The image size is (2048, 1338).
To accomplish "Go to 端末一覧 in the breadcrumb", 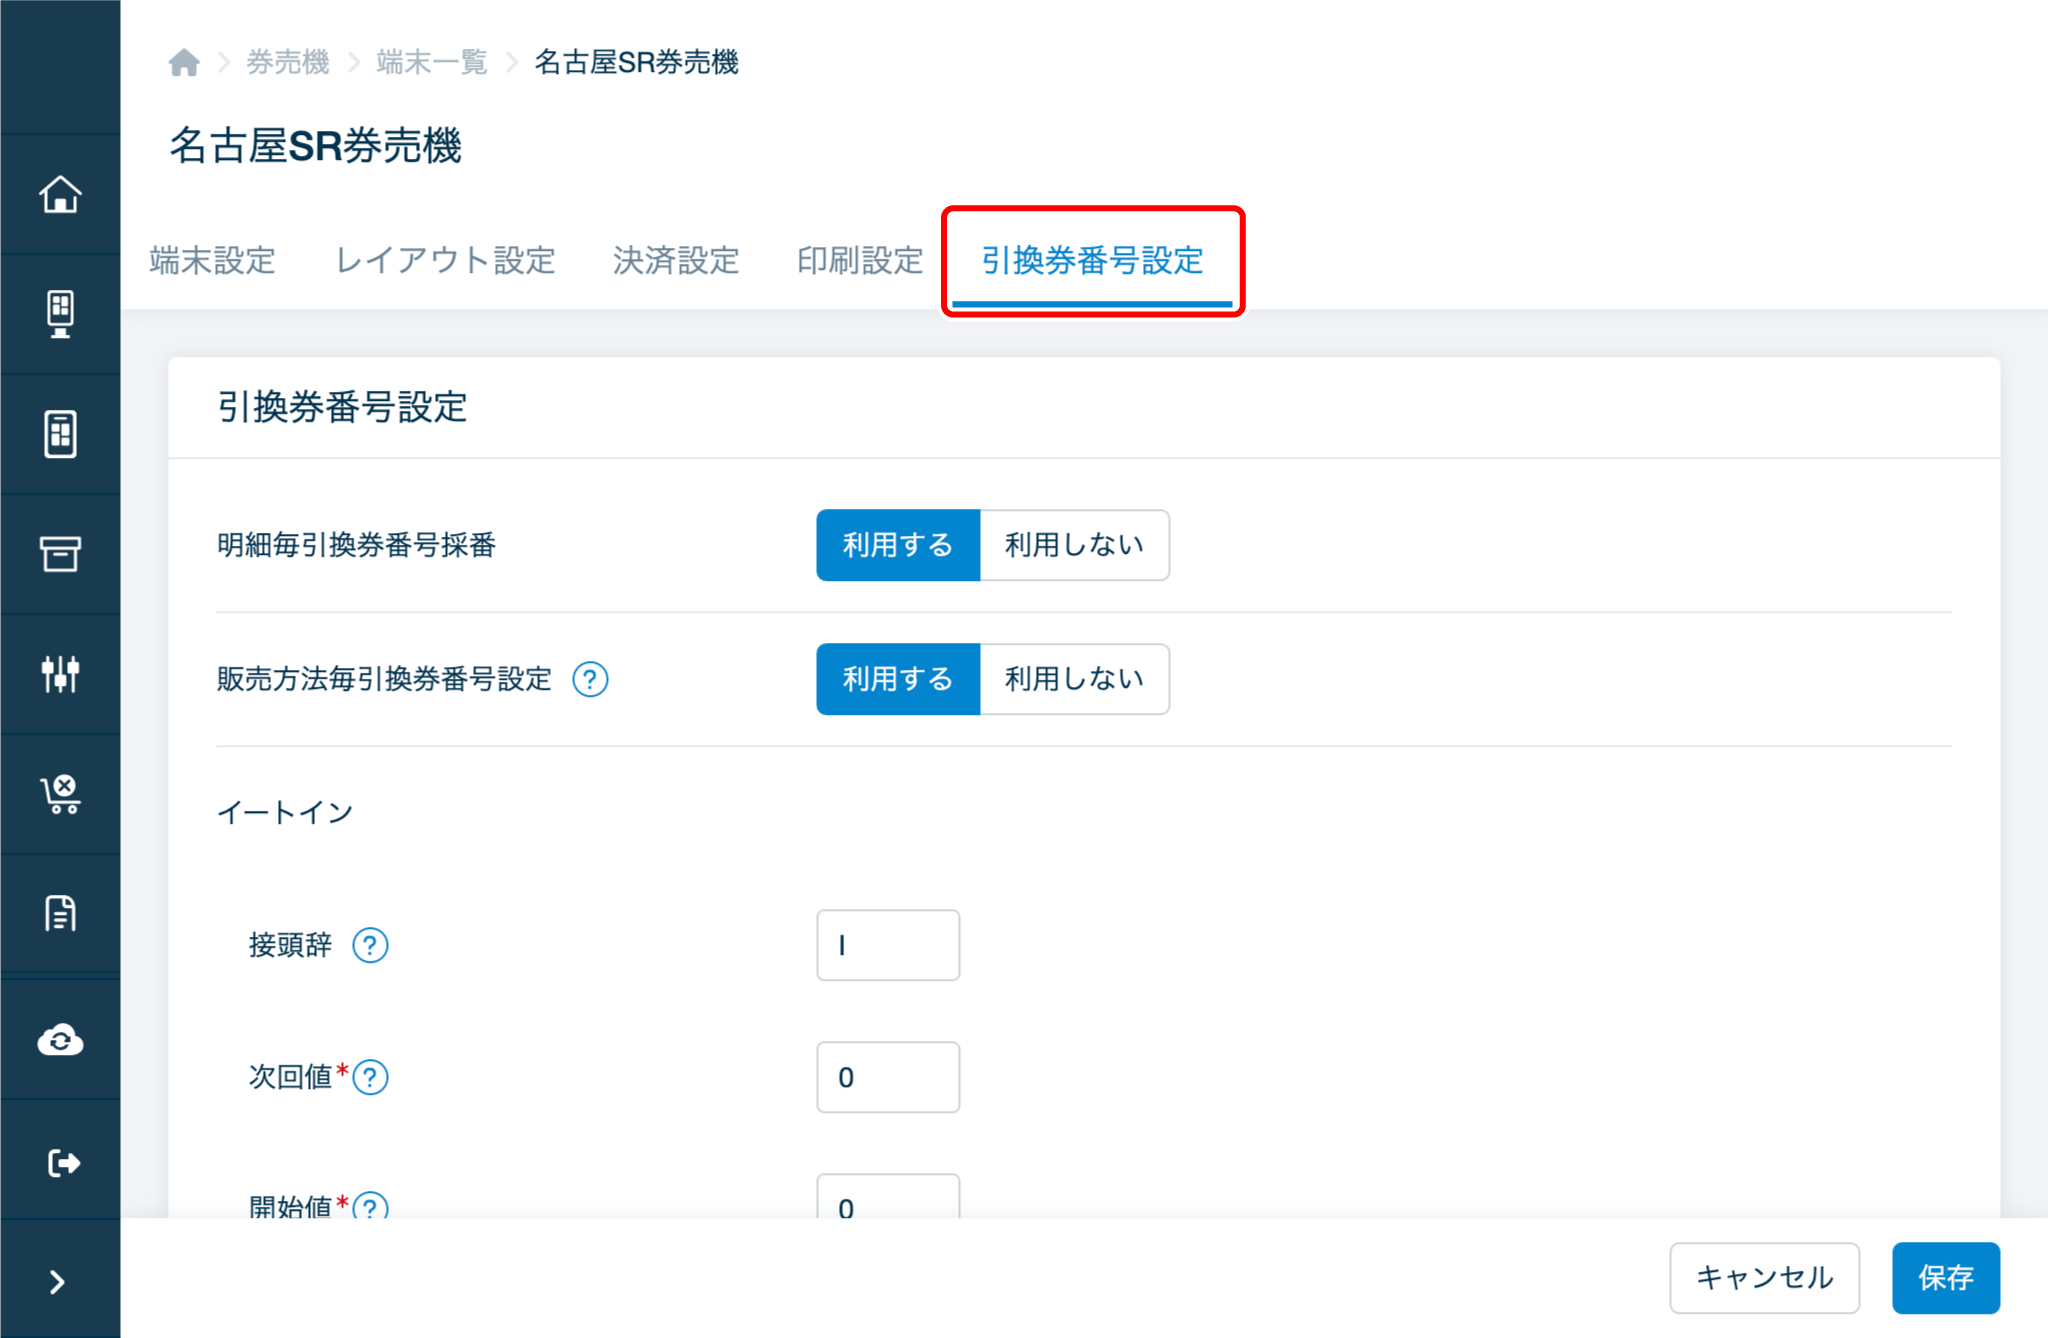I will tap(431, 63).
